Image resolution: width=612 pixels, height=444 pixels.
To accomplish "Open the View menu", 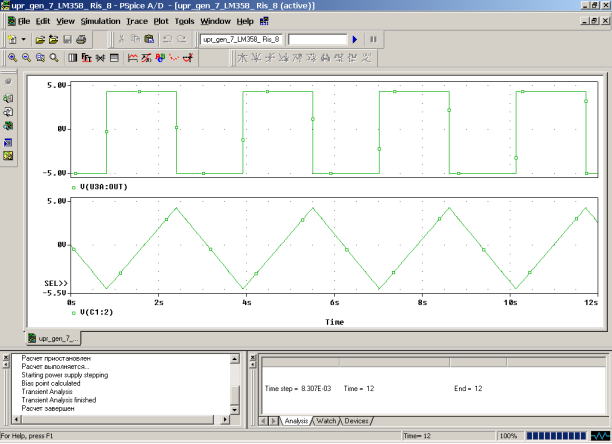I will pyautogui.click(x=65, y=21).
